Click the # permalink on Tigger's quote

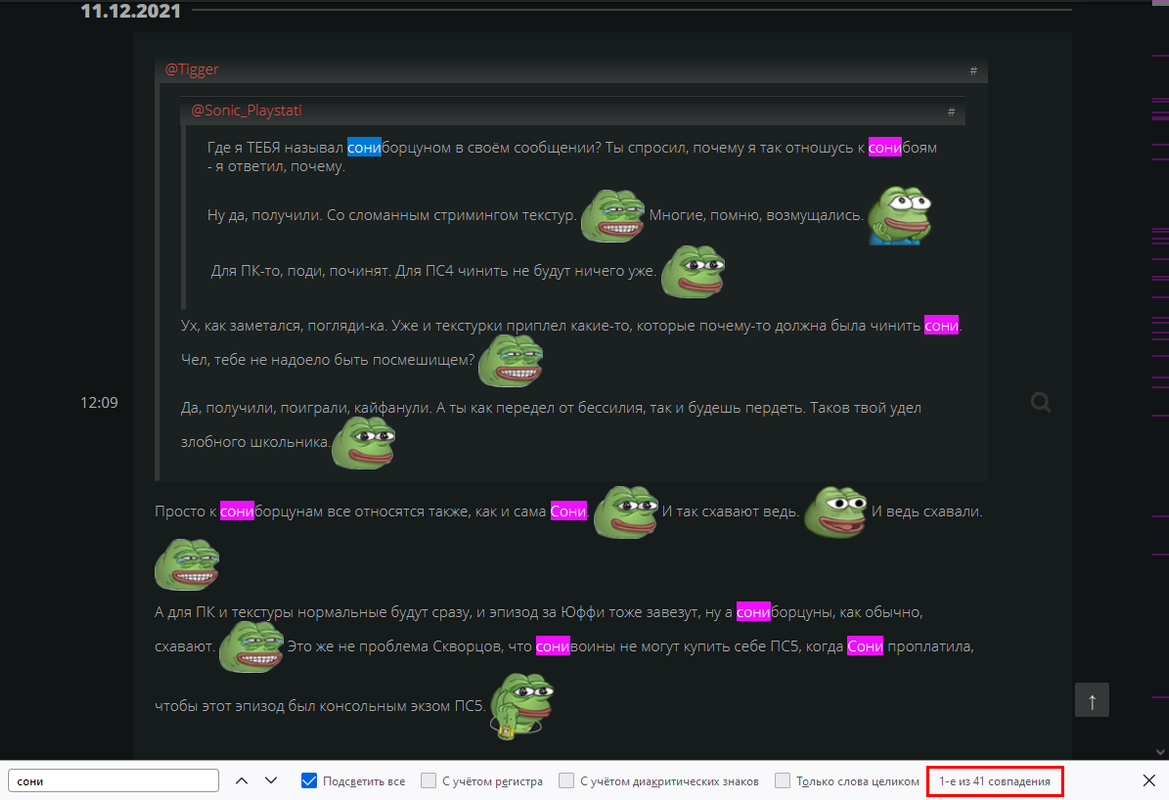click(x=973, y=71)
